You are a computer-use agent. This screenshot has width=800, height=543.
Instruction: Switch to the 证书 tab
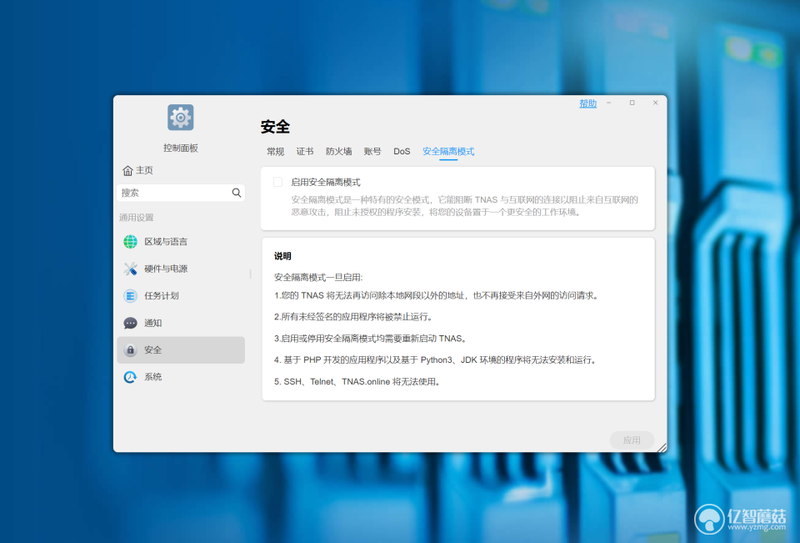click(305, 151)
